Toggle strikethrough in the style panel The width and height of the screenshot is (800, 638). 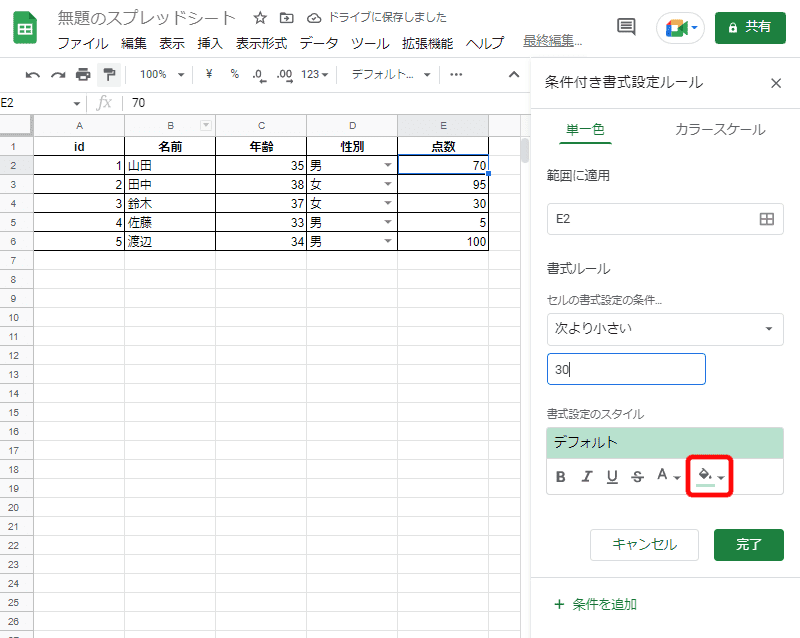click(637, 477)
